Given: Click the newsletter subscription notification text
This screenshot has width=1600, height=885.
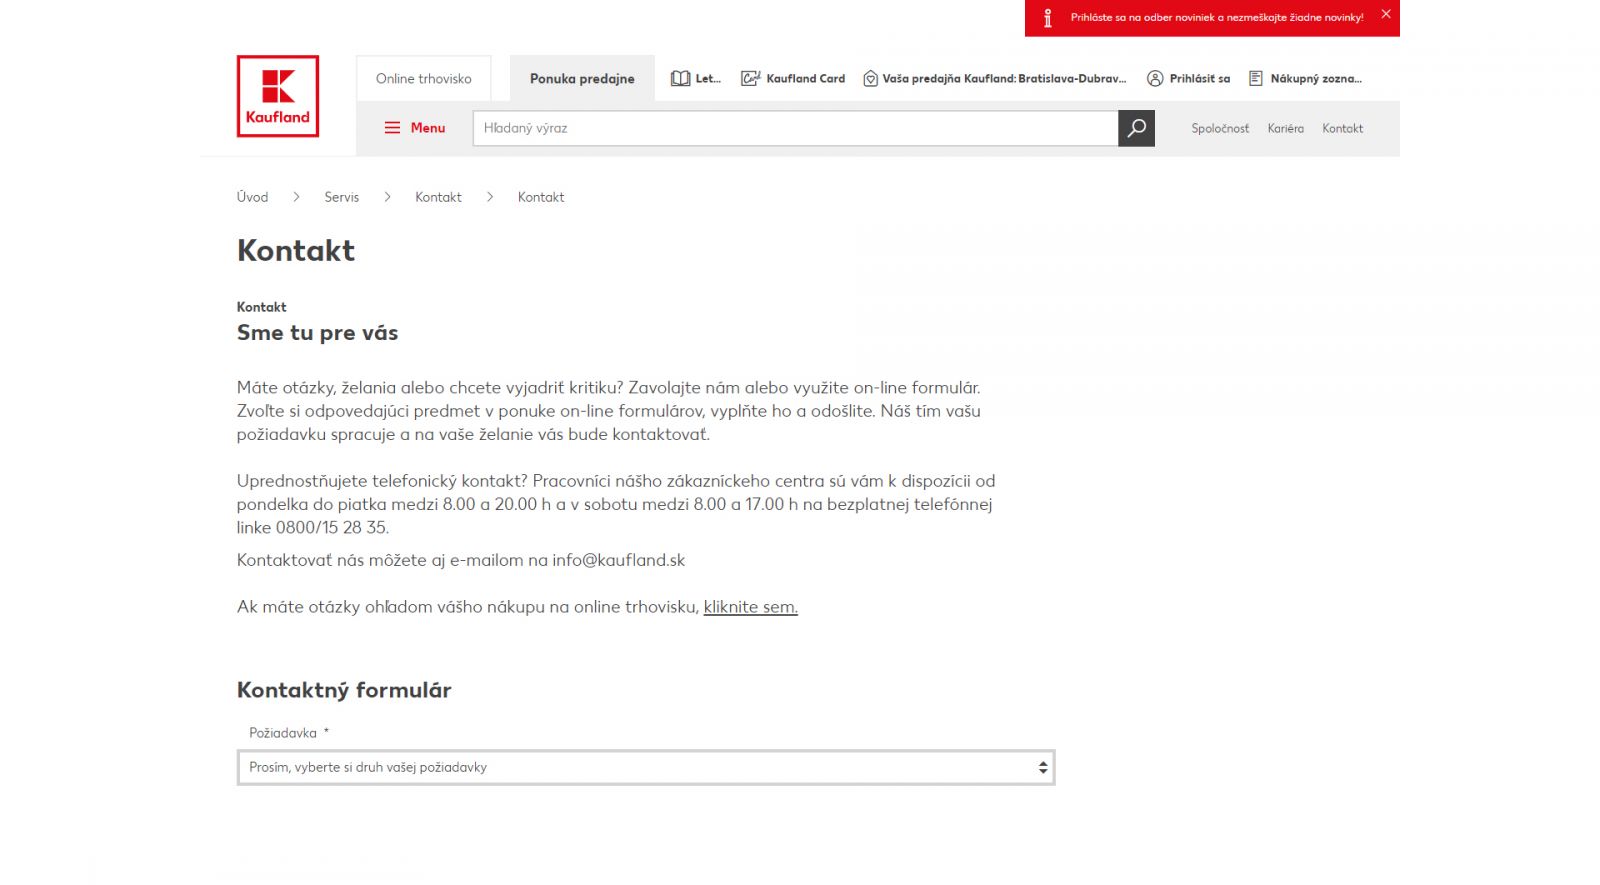Looking at the screenshot, I should [1216, 18].
